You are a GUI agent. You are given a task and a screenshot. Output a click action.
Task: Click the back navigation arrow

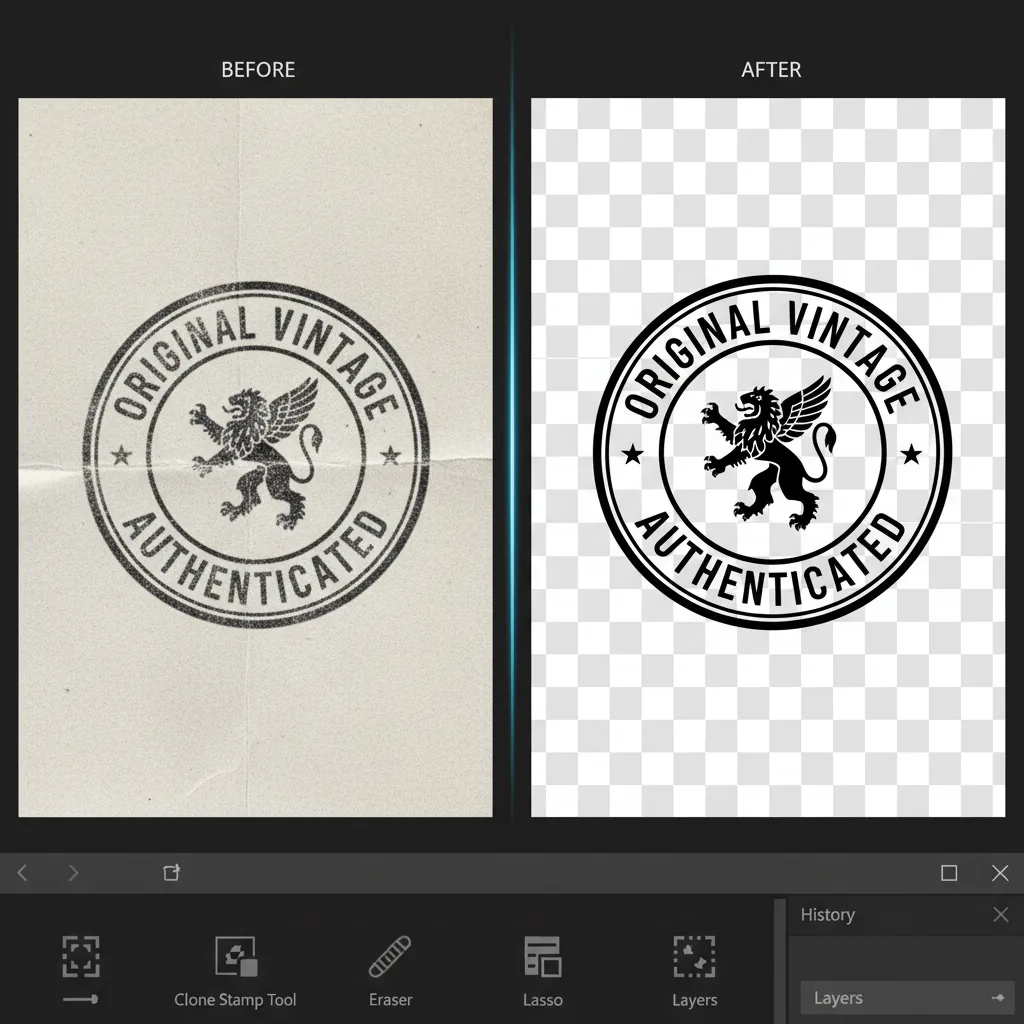tap(22, 872)
